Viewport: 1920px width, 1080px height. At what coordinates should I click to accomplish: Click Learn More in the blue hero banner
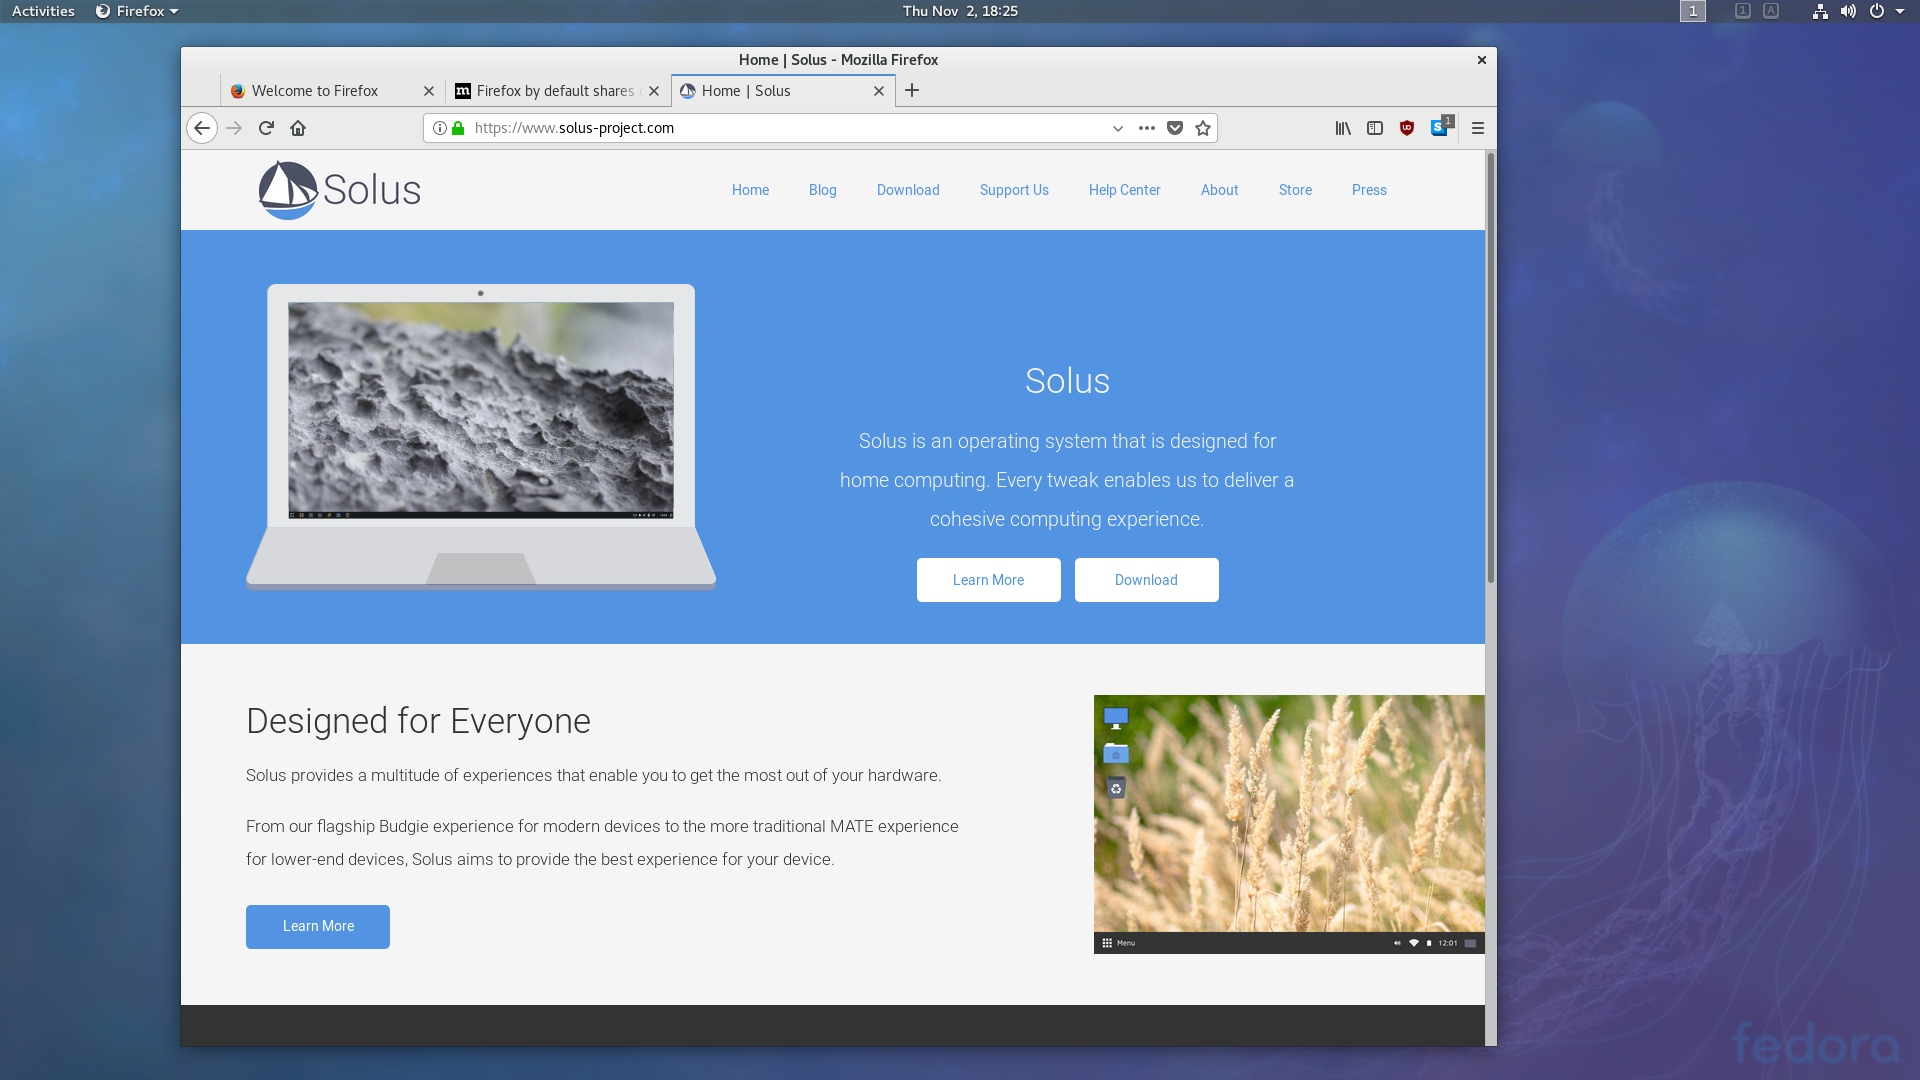[988, 580]
